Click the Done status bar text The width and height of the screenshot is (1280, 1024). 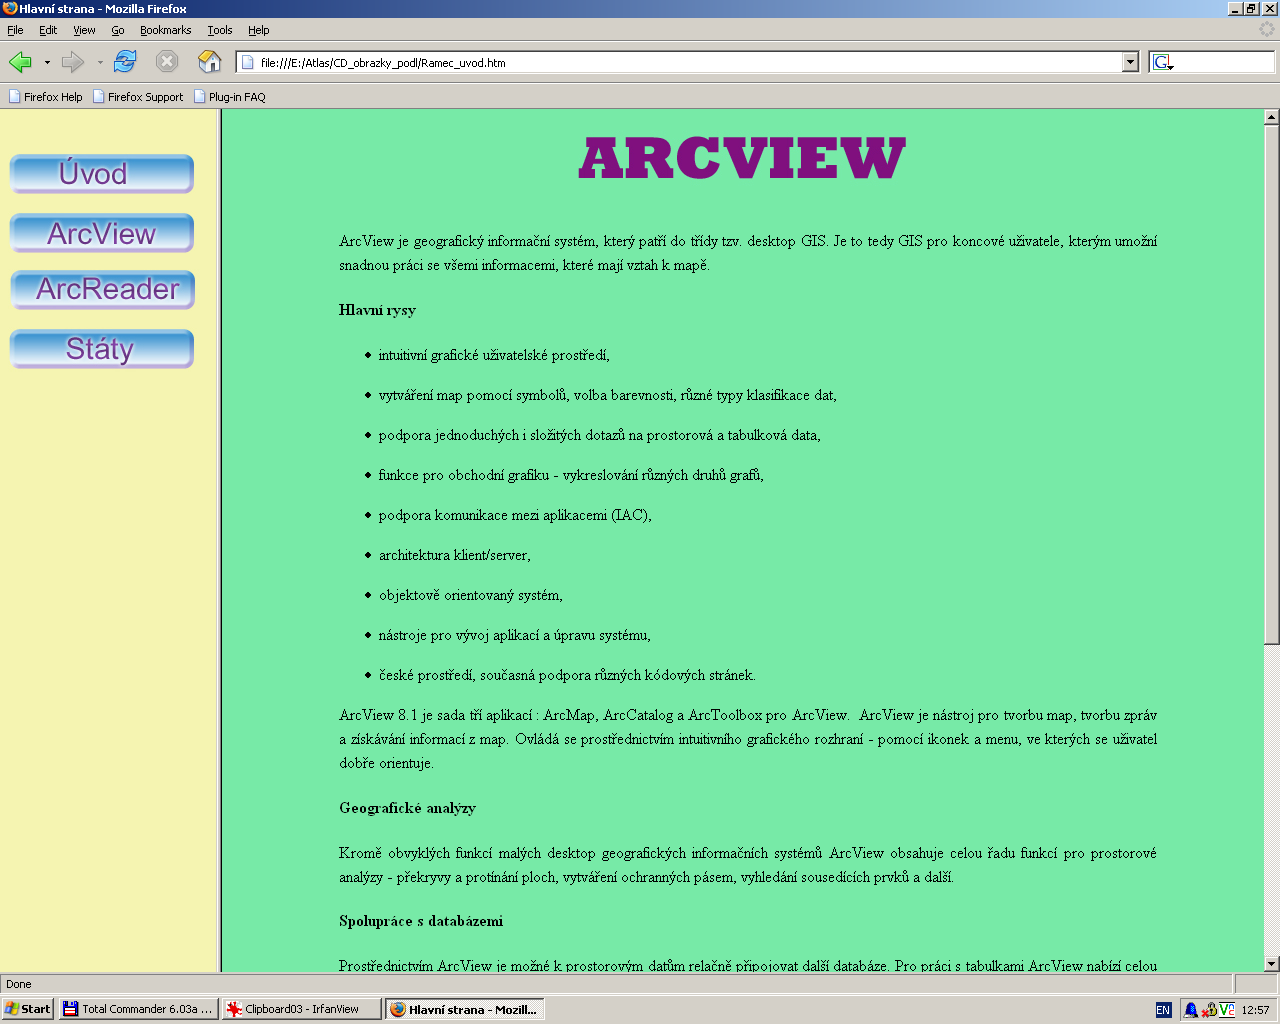[x=19, y=984]
